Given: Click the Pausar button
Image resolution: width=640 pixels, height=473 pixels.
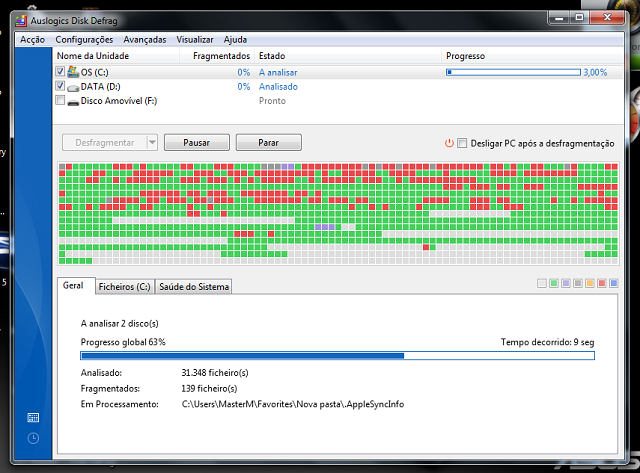Looking at the screenshot, I should pyautogui.click(x=197, y=142).
